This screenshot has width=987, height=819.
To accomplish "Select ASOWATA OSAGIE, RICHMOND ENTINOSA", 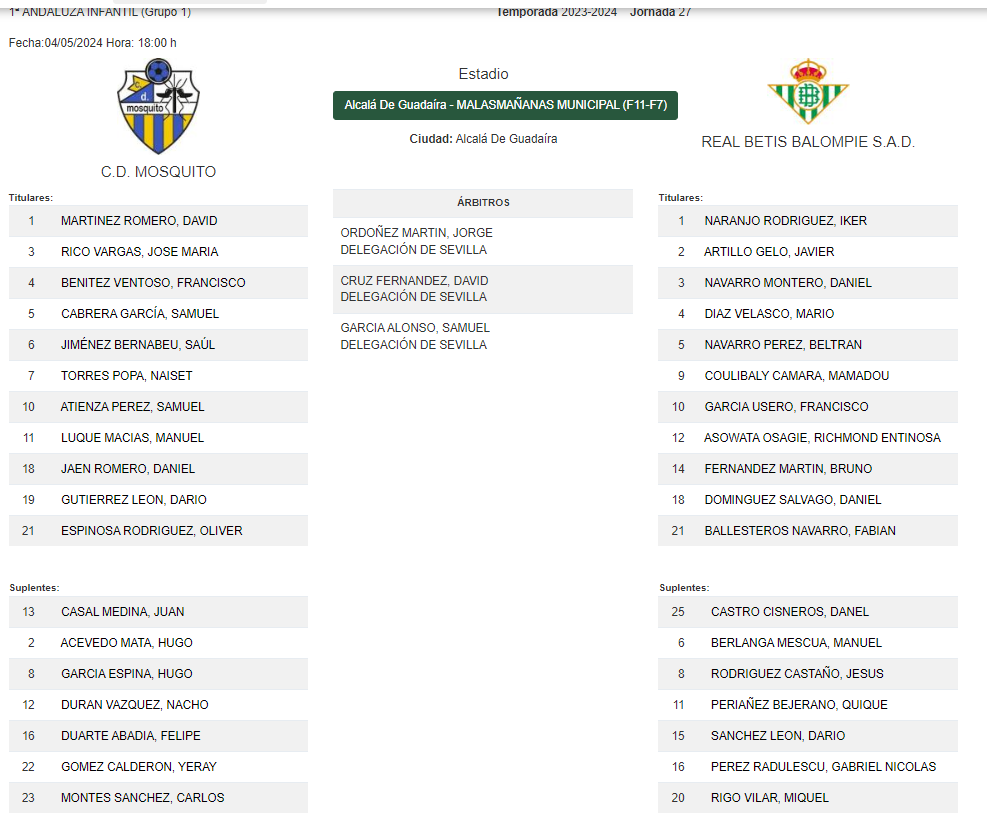I will [822, 438].
